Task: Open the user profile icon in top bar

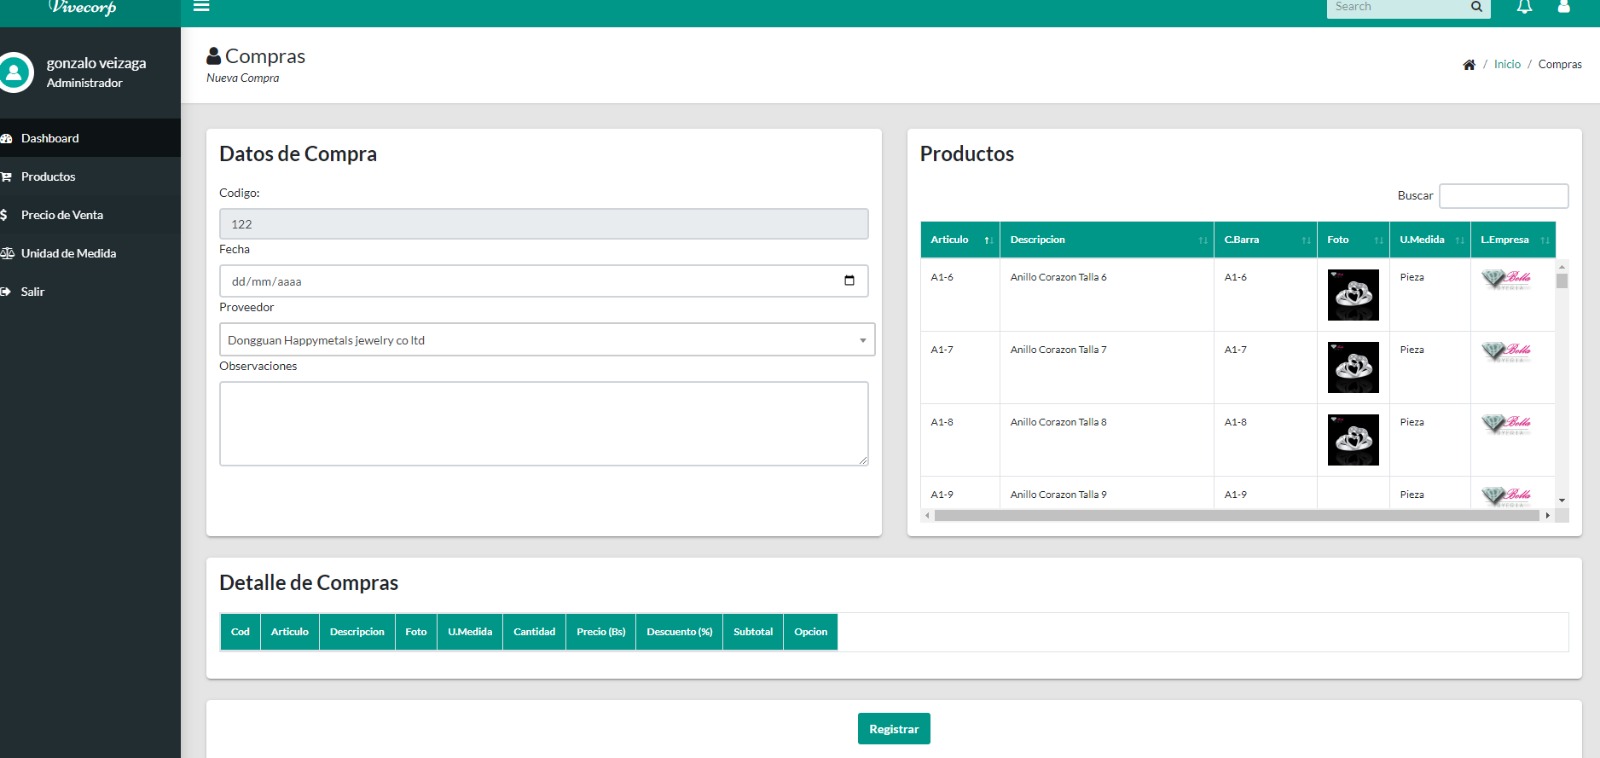Action: [x=1564, y=7]
